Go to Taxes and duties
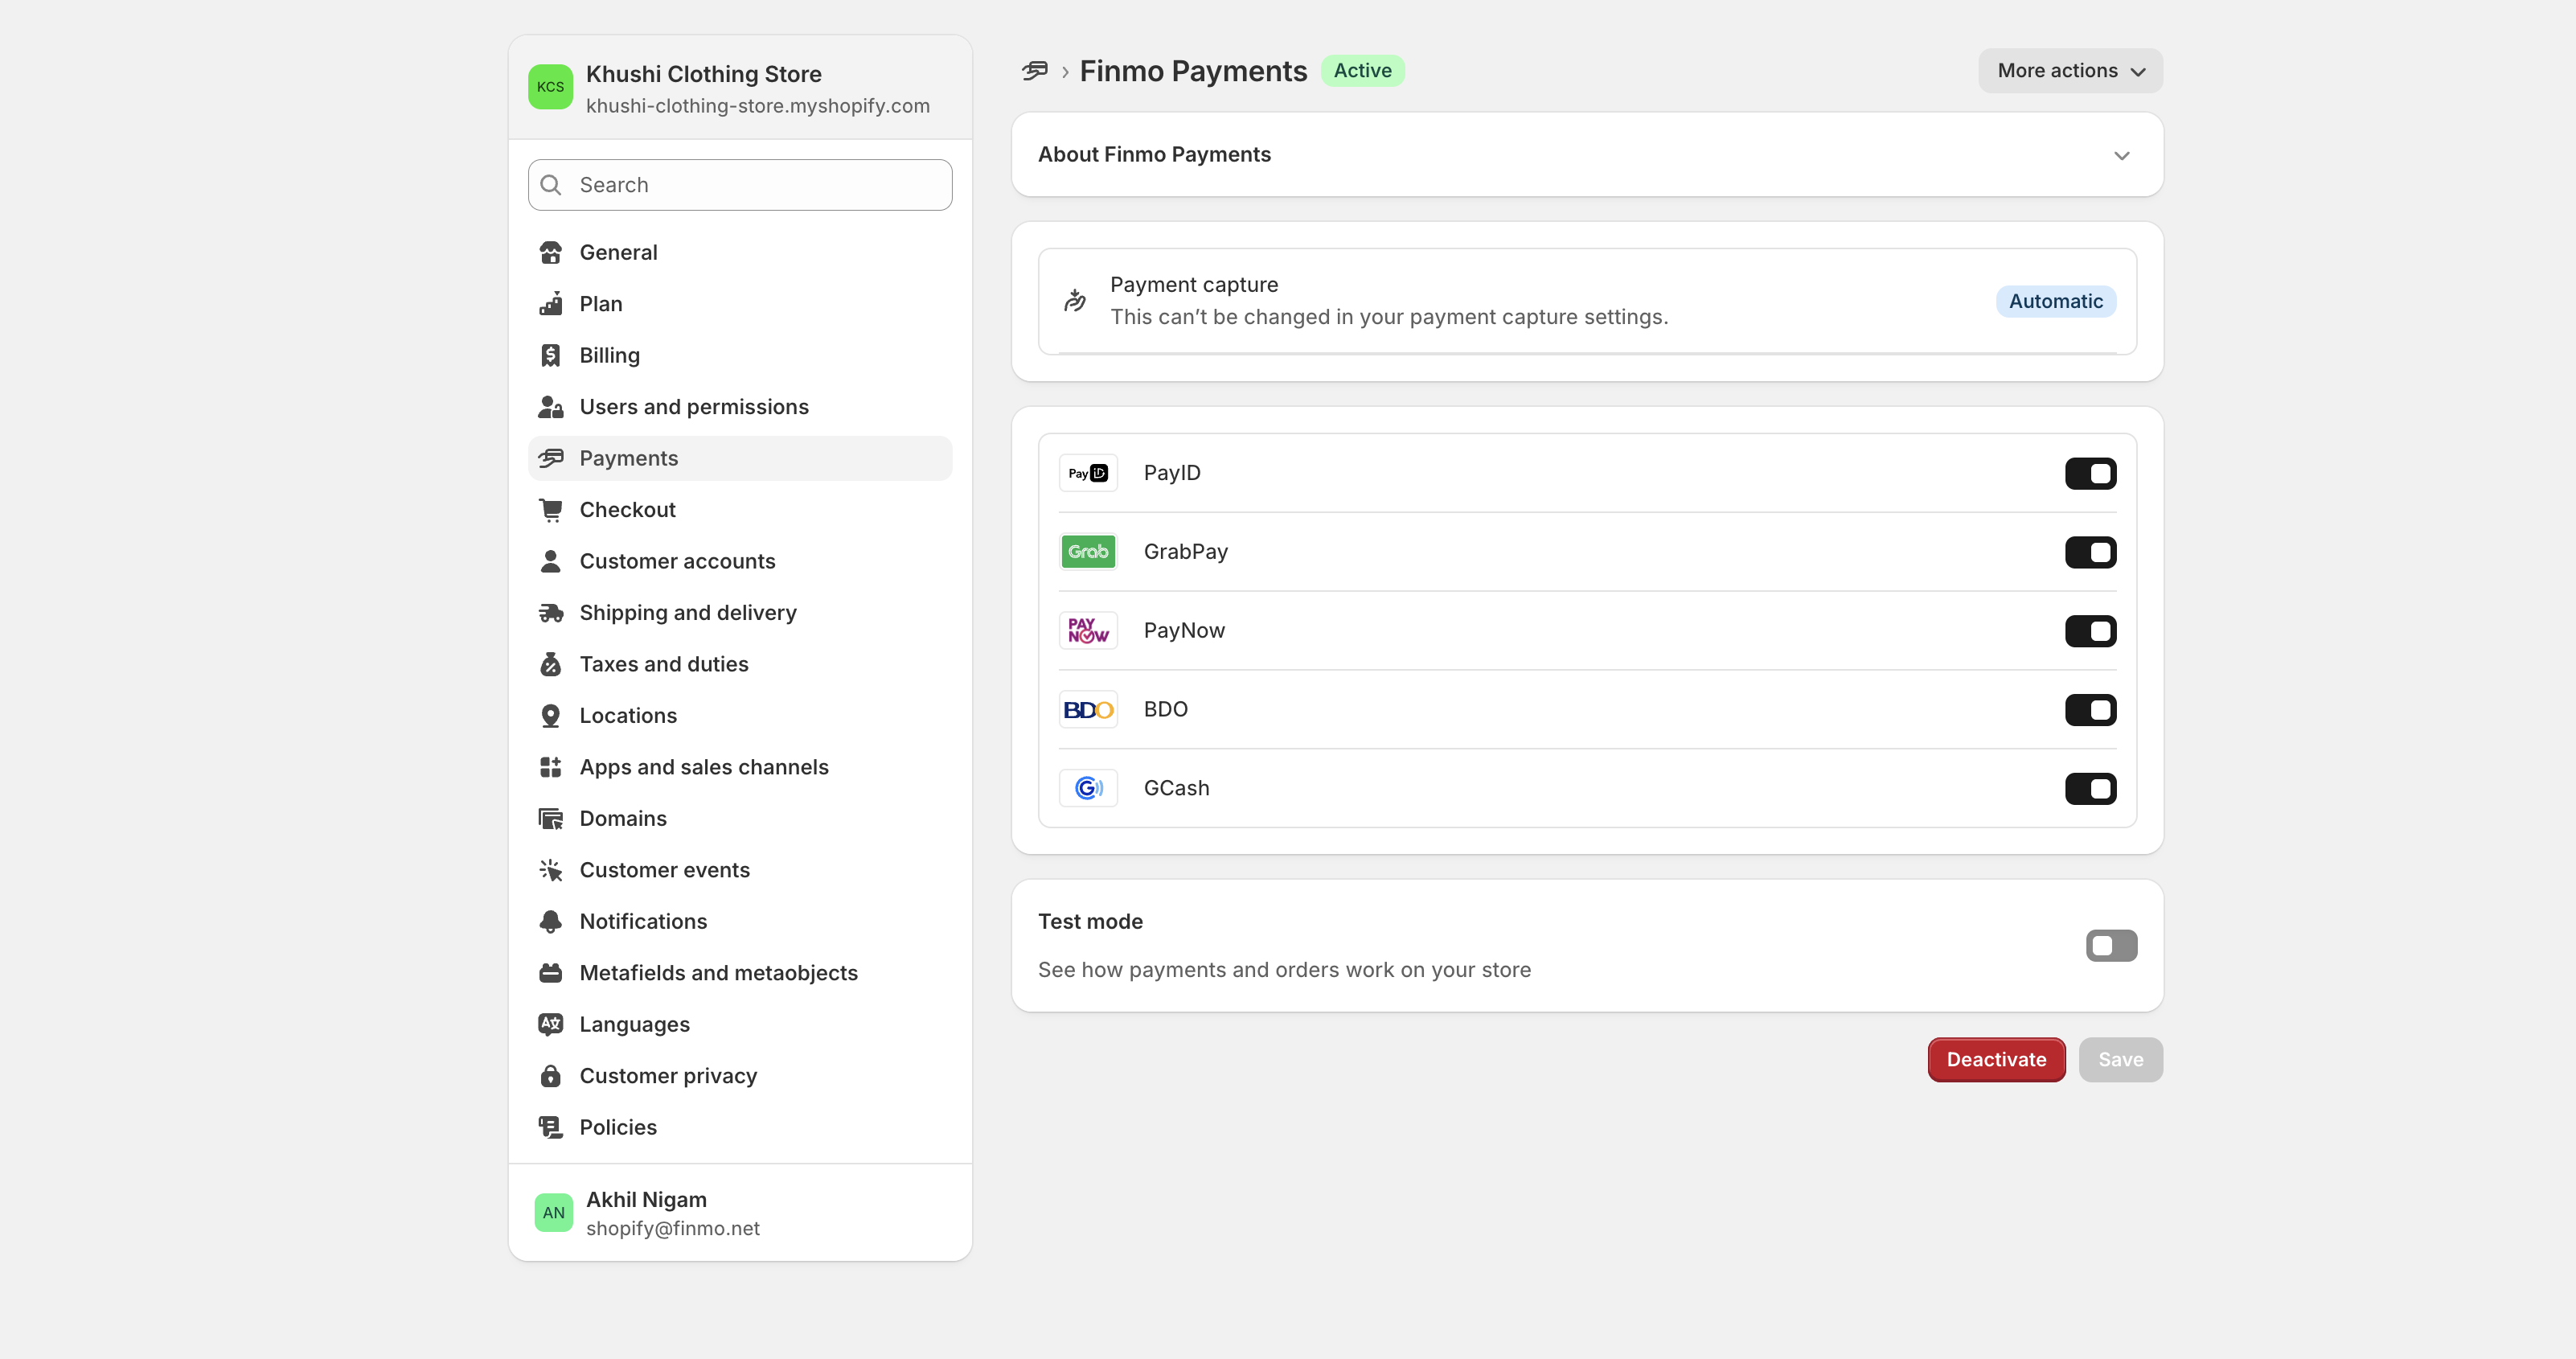Viewport: 2576px width, 1359px height. coord(740,665)
